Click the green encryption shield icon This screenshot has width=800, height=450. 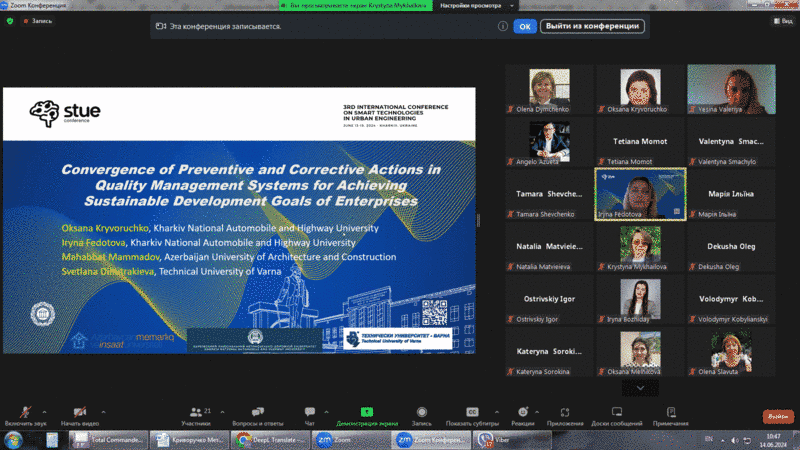click(x=10, y=21)
